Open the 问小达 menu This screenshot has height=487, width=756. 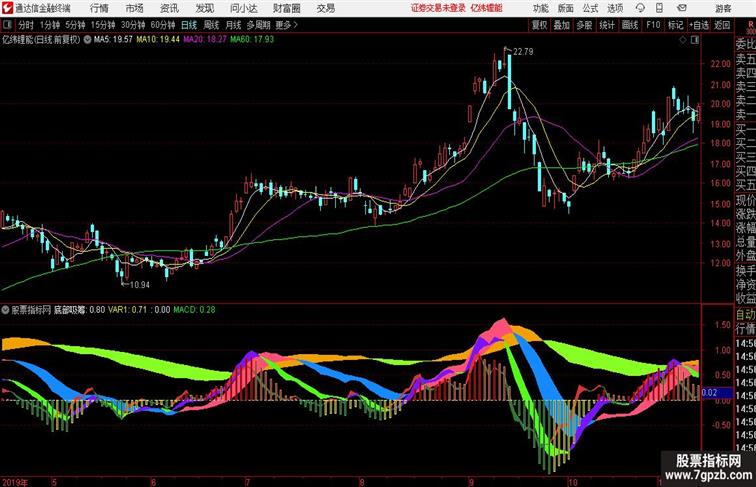[243, 8]
